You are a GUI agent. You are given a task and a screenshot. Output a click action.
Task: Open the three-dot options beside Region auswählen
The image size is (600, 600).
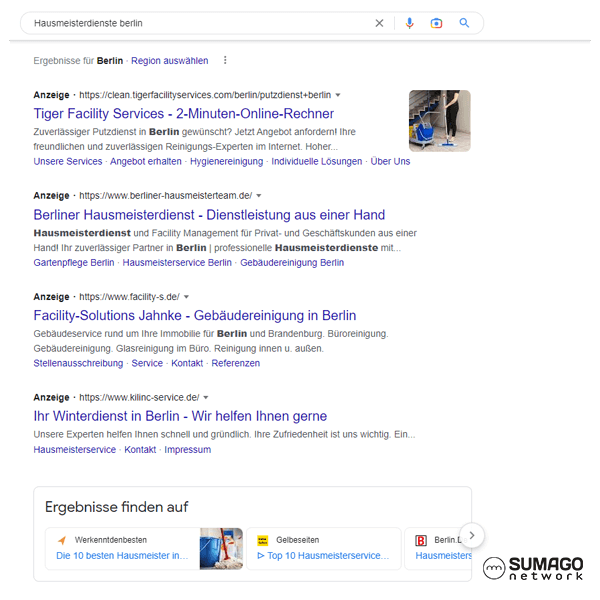point(225,60)
